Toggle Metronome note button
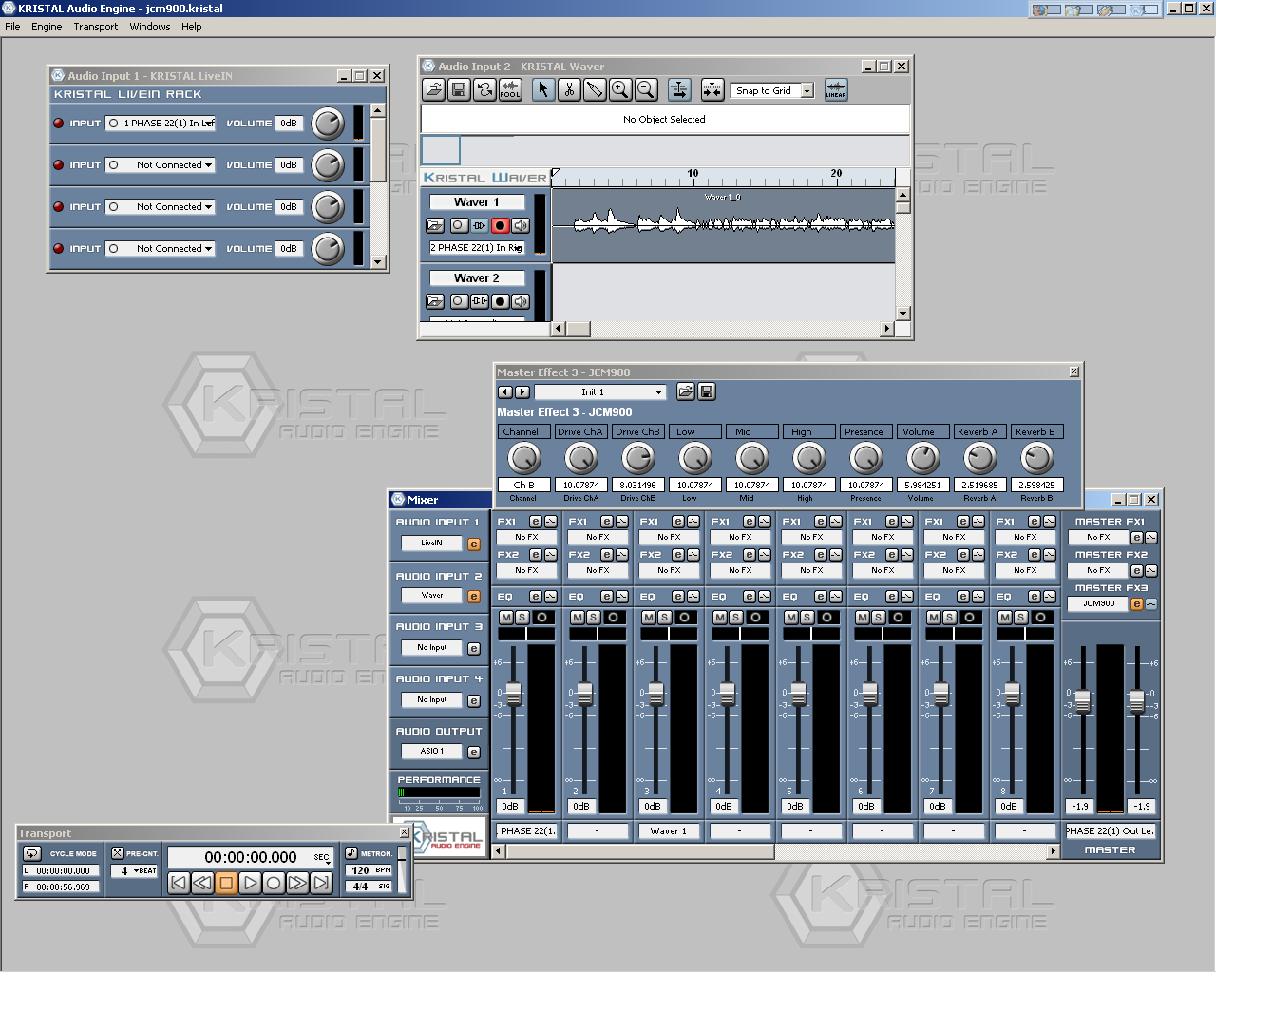 (351, 853)
